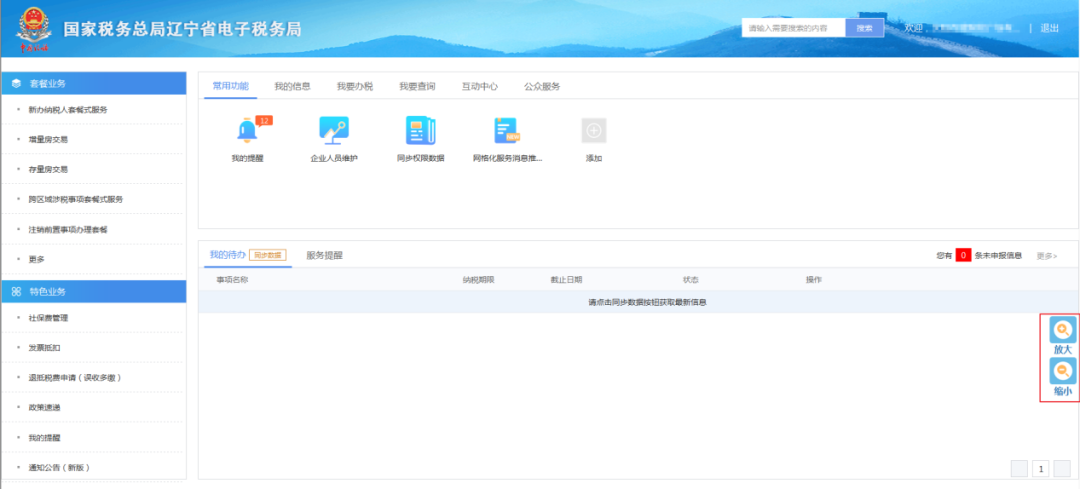Open the 企业人员维护 icon
Screen dimensions: 1080x489
pyautogui.click(x=334, y=130)
